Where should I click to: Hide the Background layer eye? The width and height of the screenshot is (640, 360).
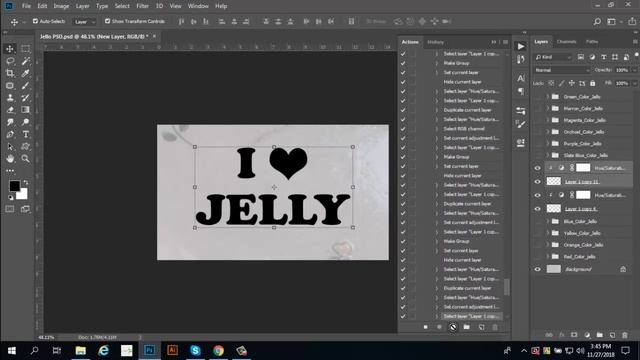pyautogui.click(x=538, y=269)
